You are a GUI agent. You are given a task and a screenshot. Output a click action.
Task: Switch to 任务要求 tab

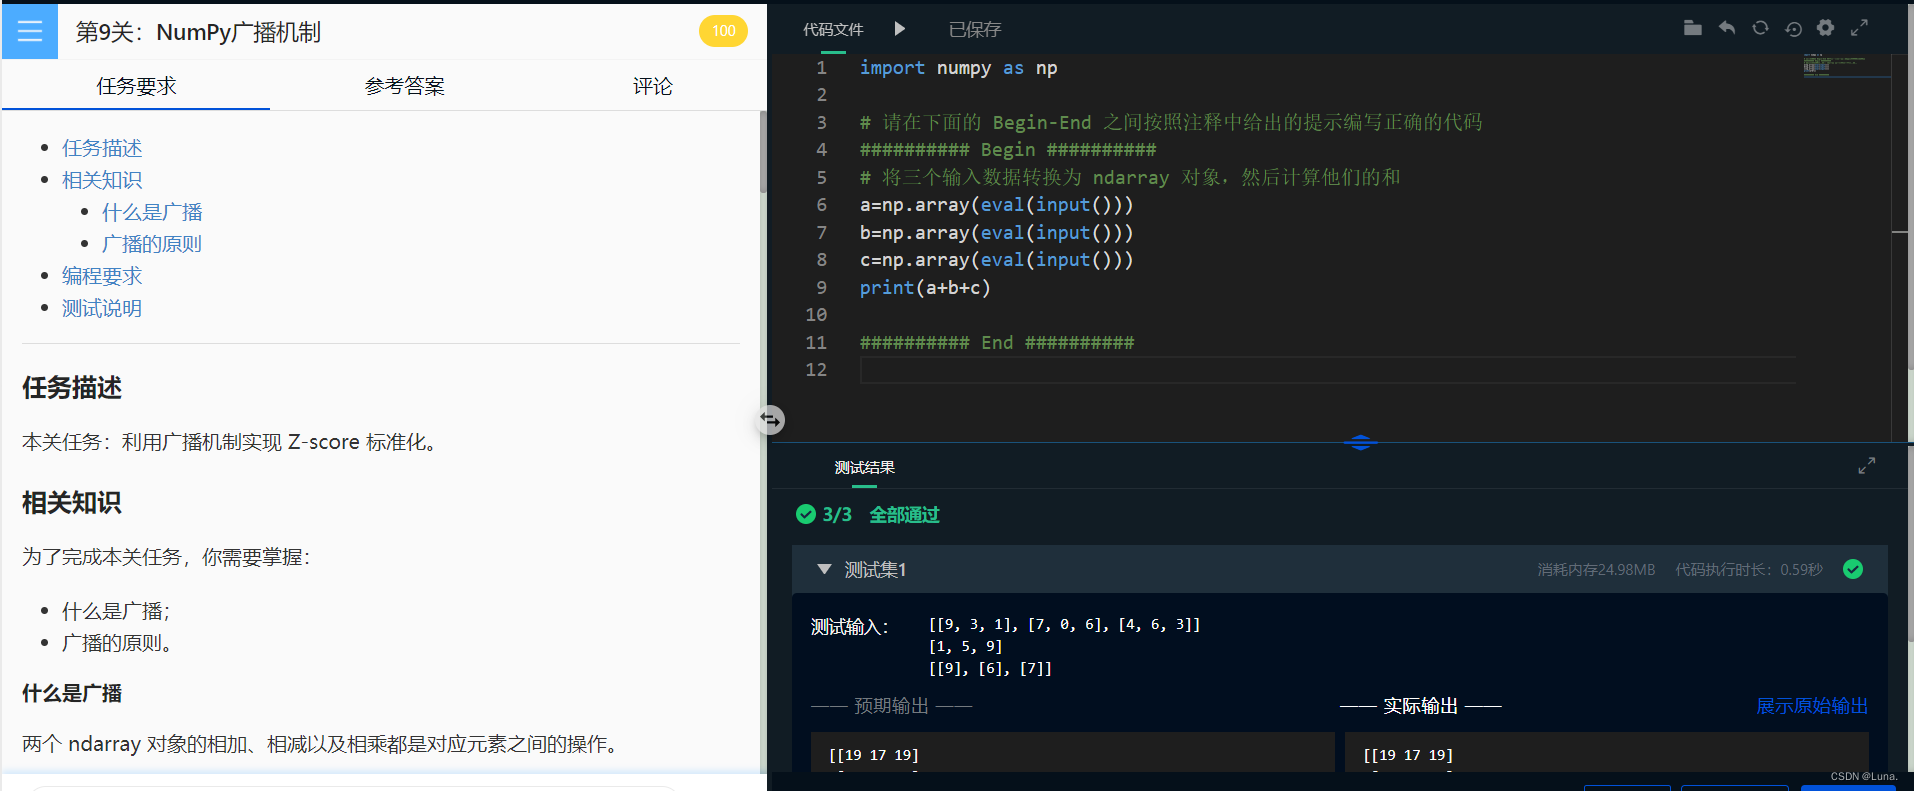(136, 86)
